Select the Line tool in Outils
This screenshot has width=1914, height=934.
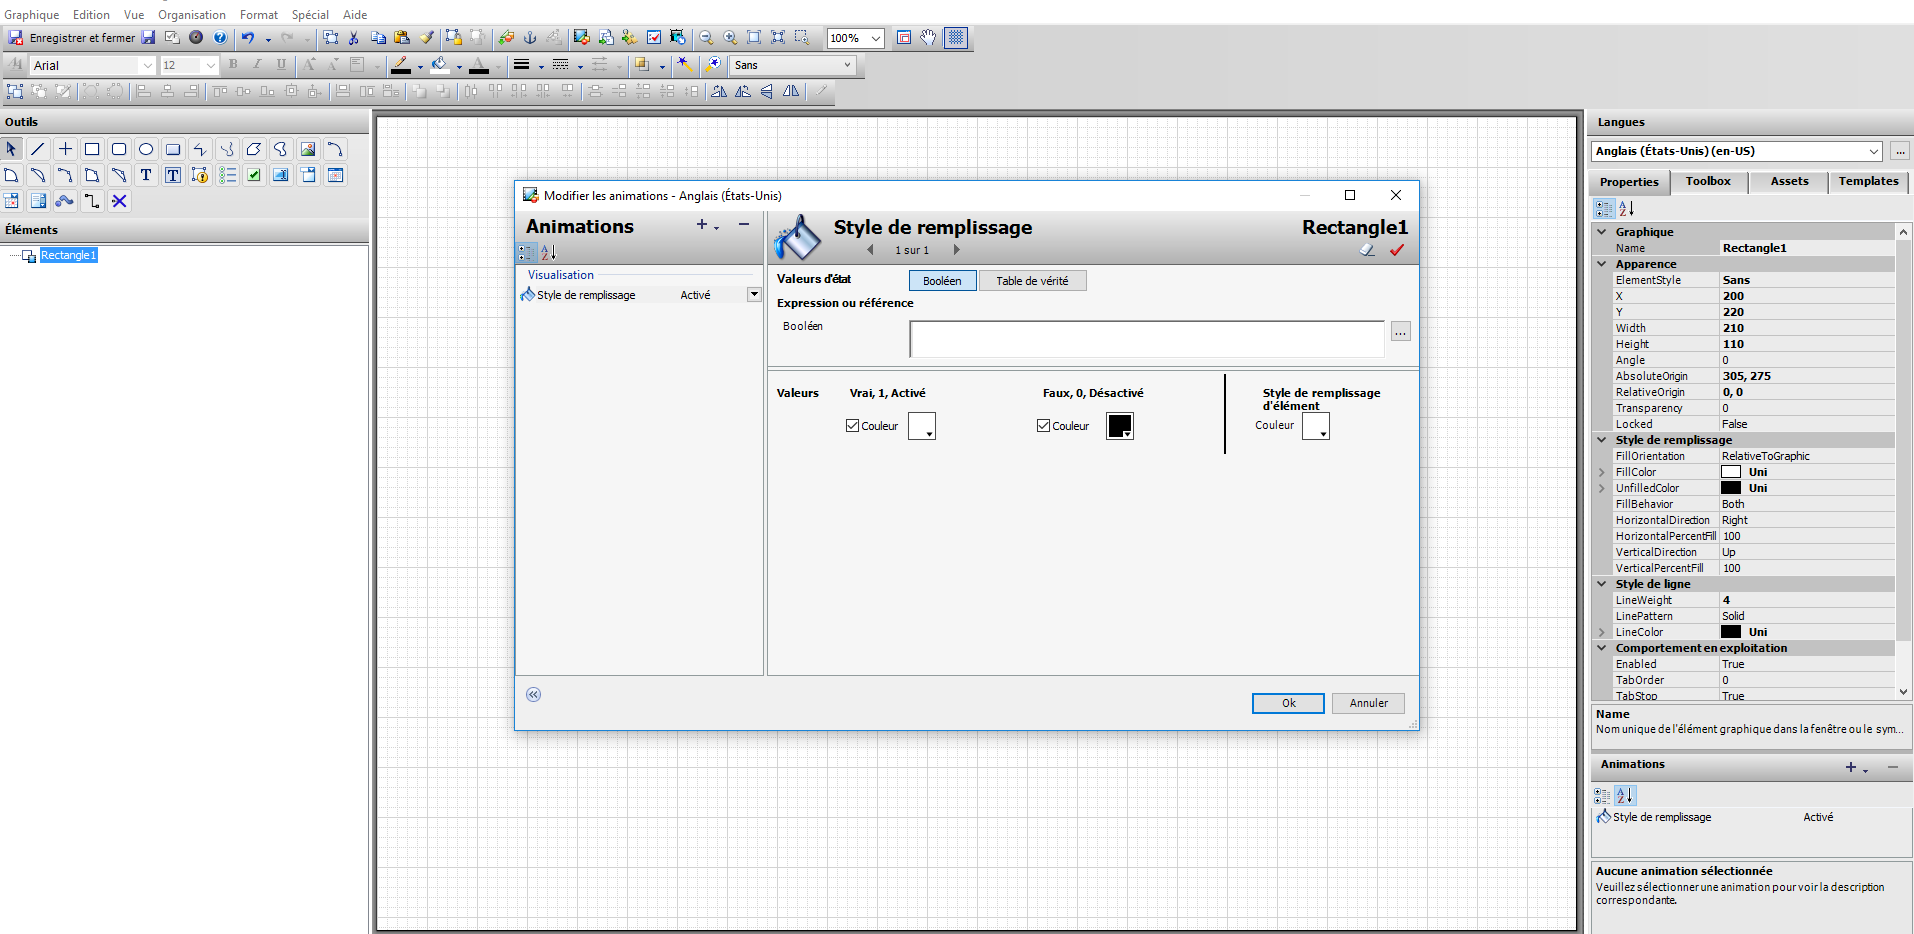(38, 149)
